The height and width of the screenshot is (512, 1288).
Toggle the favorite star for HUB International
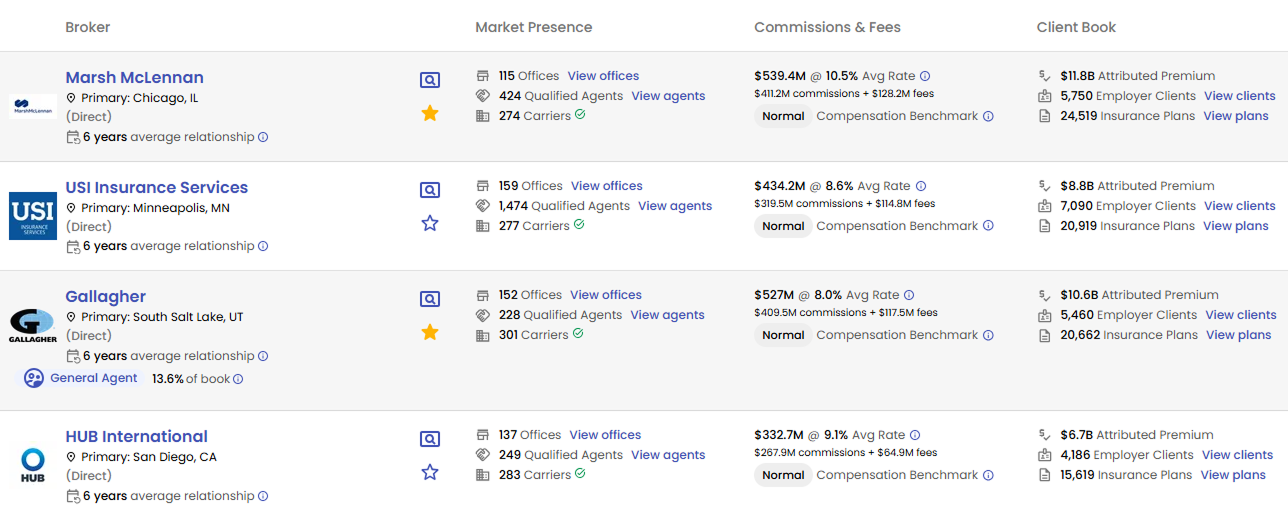point(430,472)
